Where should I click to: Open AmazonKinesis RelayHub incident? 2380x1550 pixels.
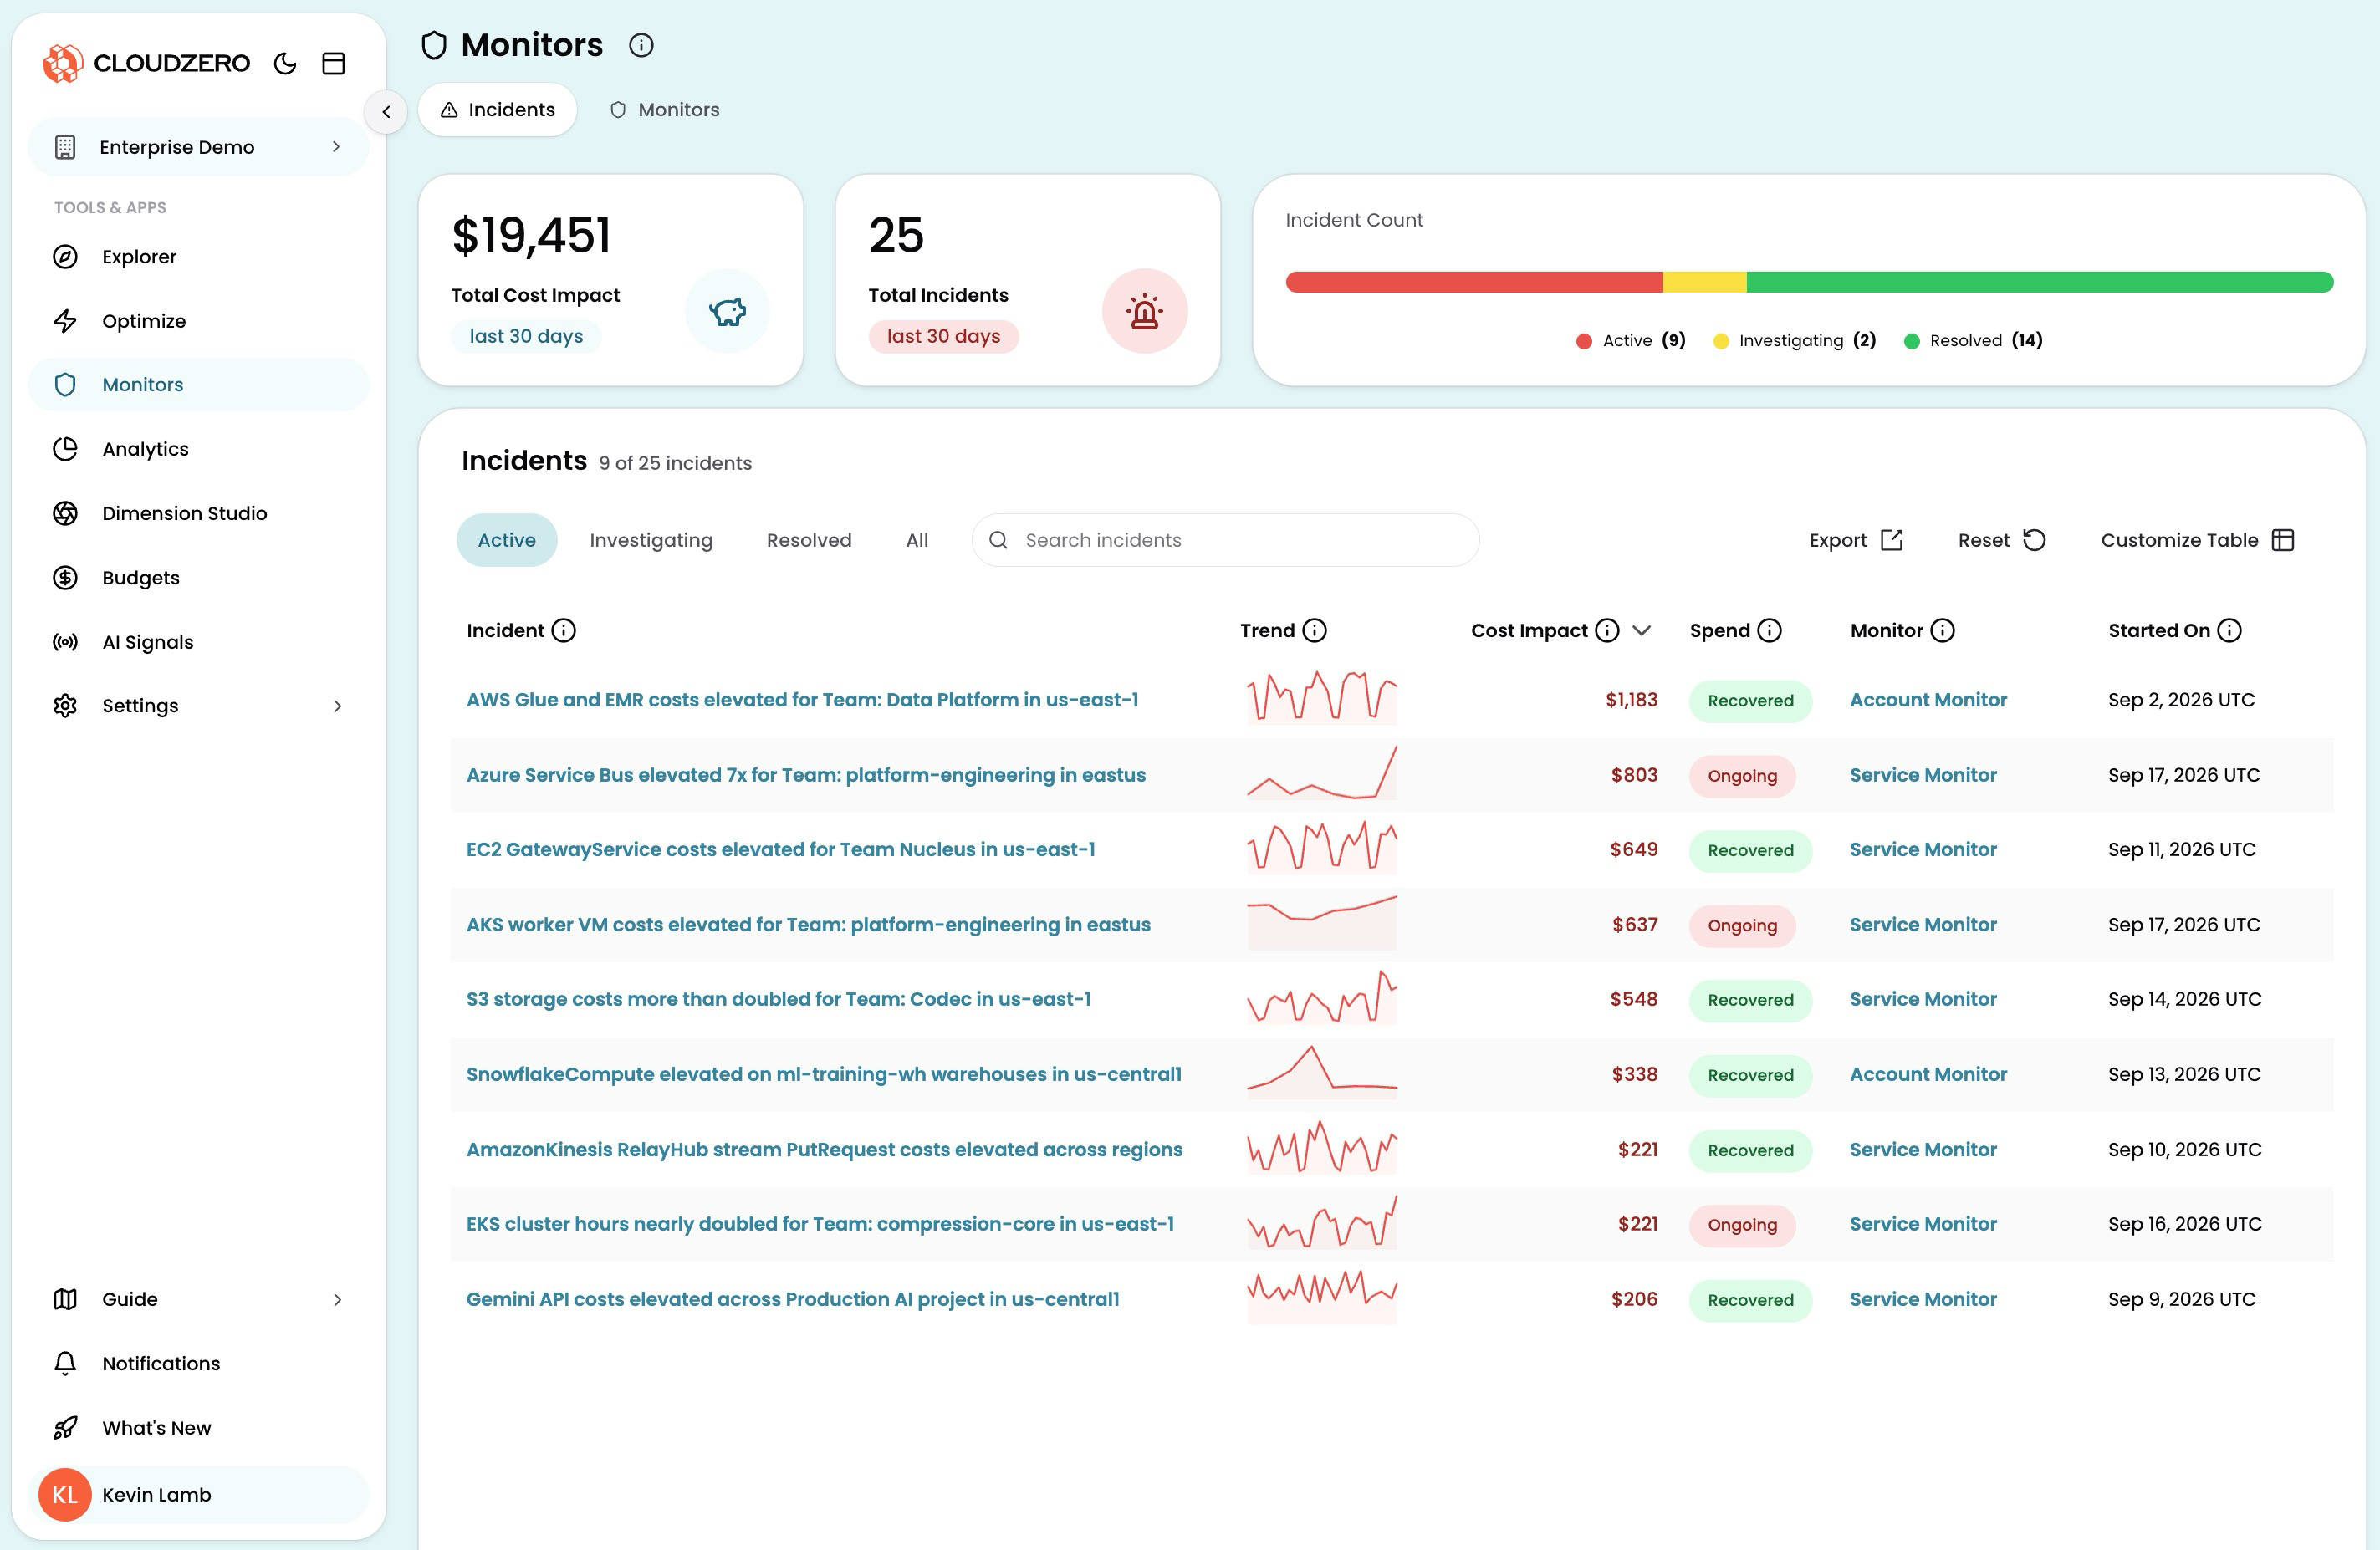(824, 1150)
